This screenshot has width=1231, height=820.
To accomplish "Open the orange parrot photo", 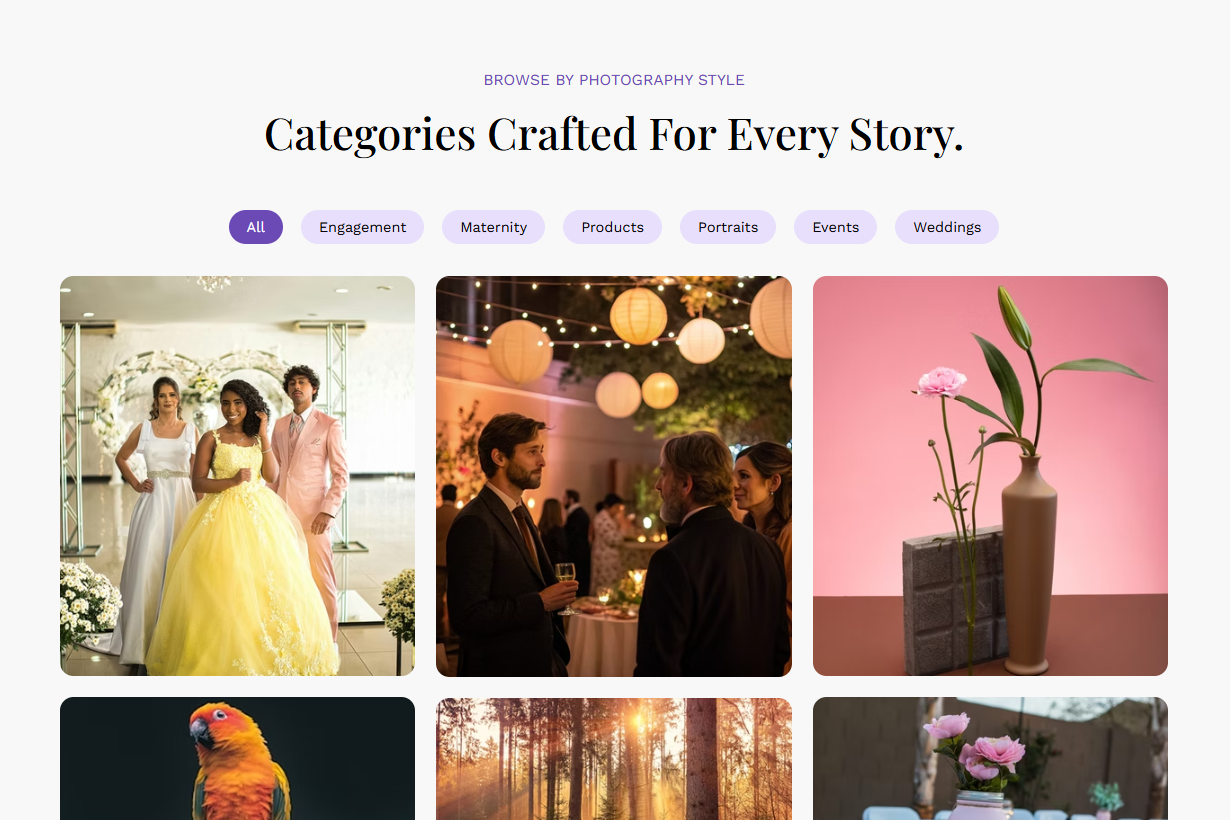I will [237, 759].
